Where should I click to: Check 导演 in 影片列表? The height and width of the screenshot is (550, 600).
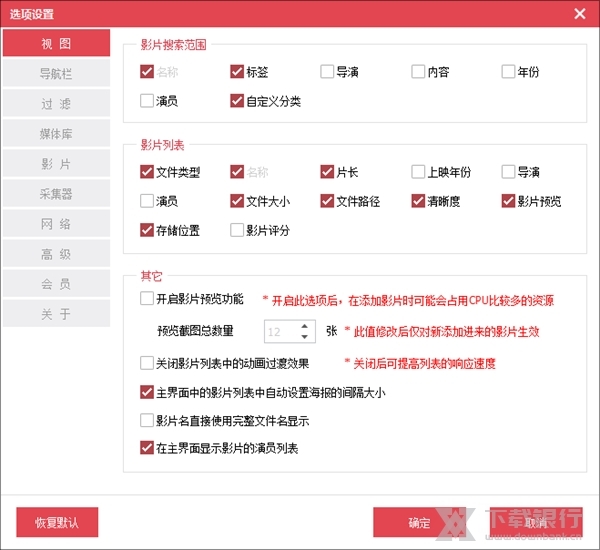[x=508, y=172]
